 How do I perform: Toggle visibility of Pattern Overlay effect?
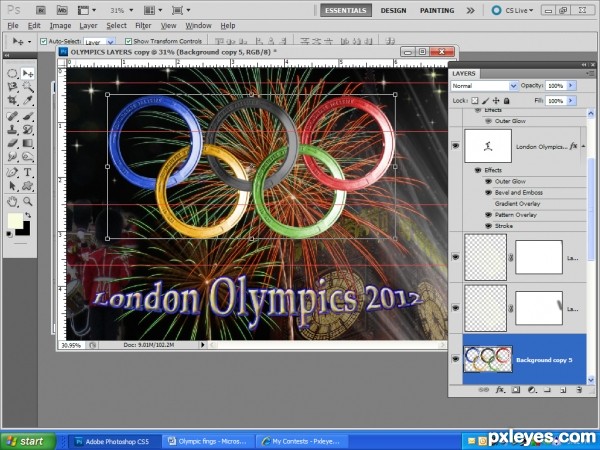[488, 215]
